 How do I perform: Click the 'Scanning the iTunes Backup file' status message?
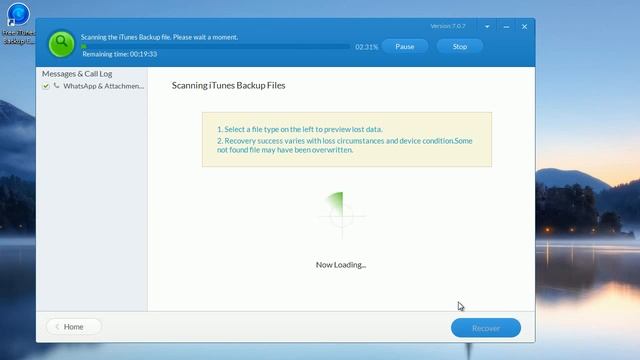pos(159,37)
